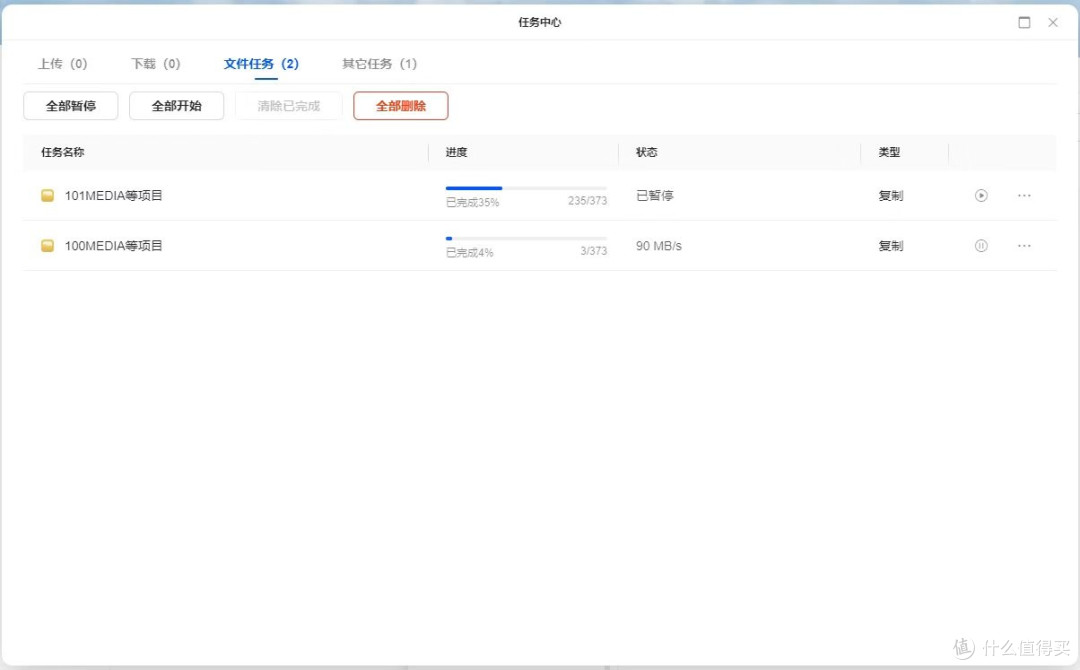Click the 已完成35% label
Viewport: 1080px width, 670px height.
point(472,202)
